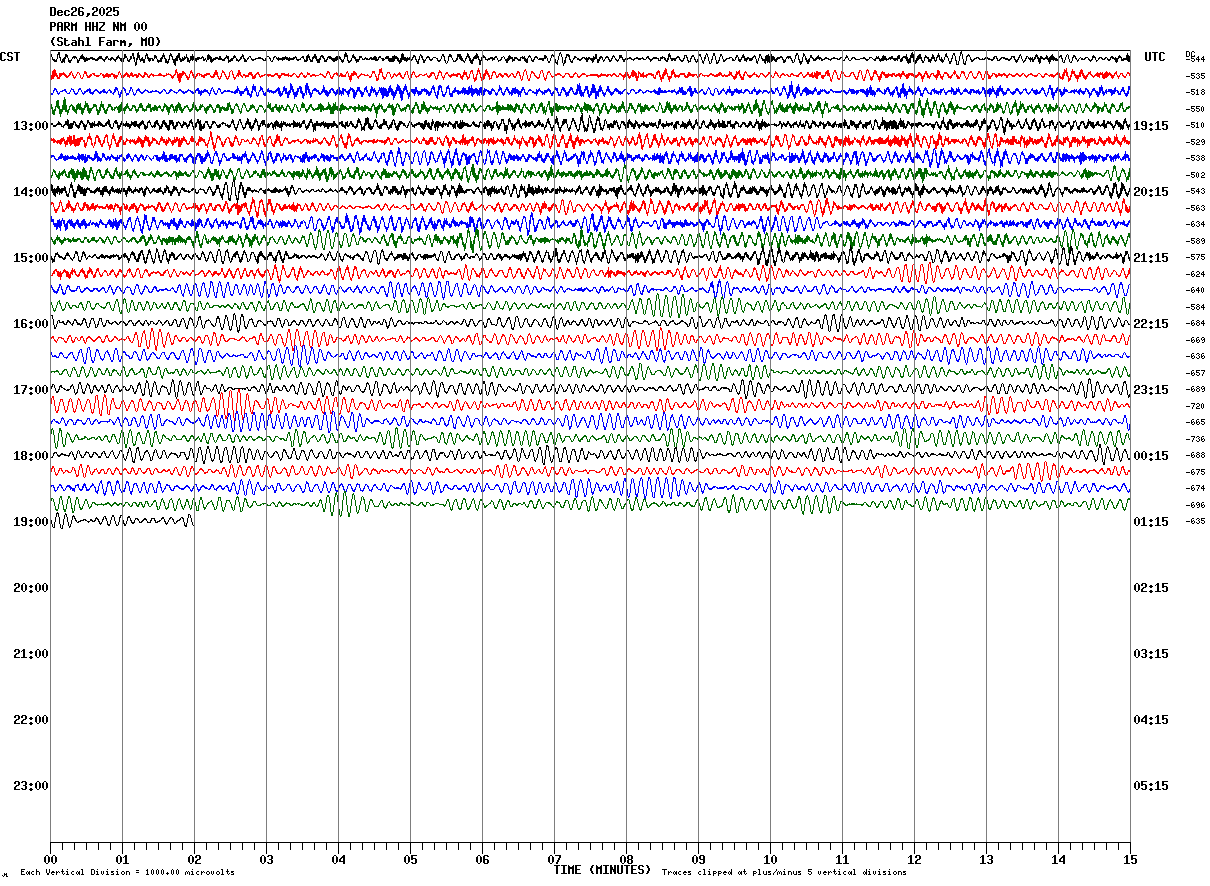The image size is (1210, 886).
Task: Click the 13:00 CST time label
Action: coord(31,126)
